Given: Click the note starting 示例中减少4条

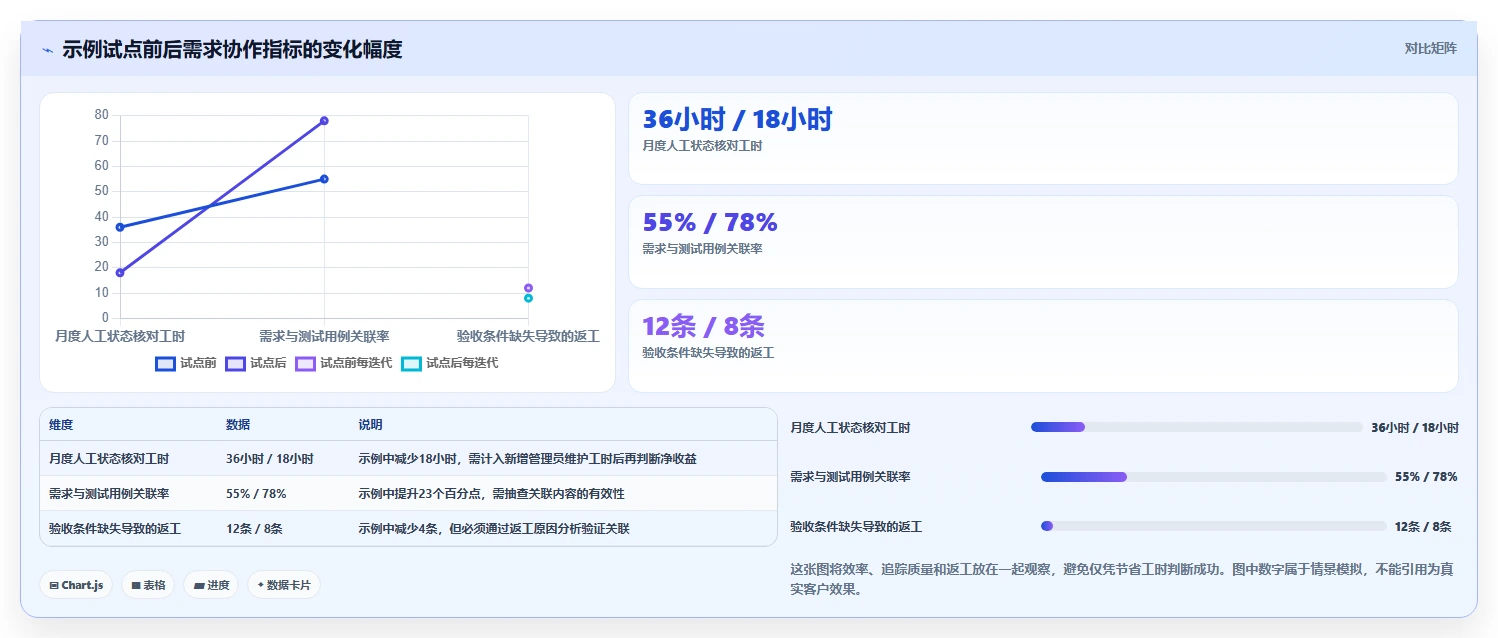Looking at the screenshot, I should (494, 529).
